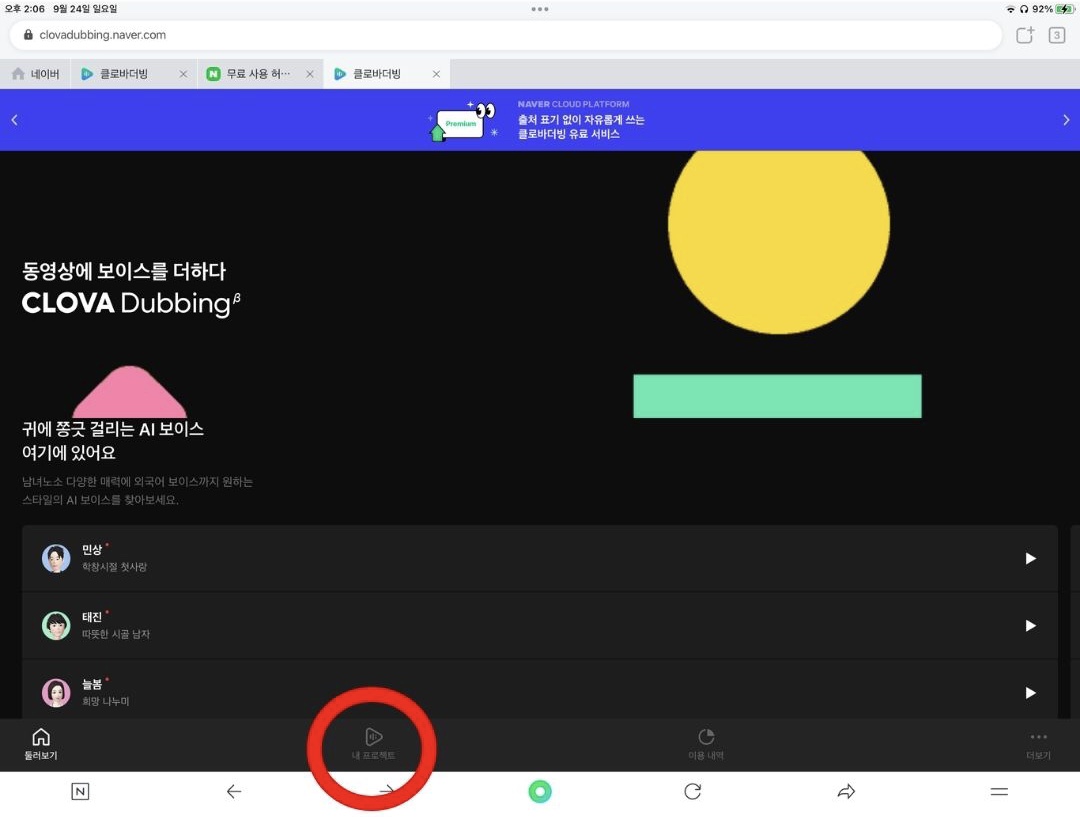The height and width of the screenshot is (817, 1080).
Task: Click heading 귀에 쏭긋 걸리는 AI 보이스
Action: pos(113,429)
